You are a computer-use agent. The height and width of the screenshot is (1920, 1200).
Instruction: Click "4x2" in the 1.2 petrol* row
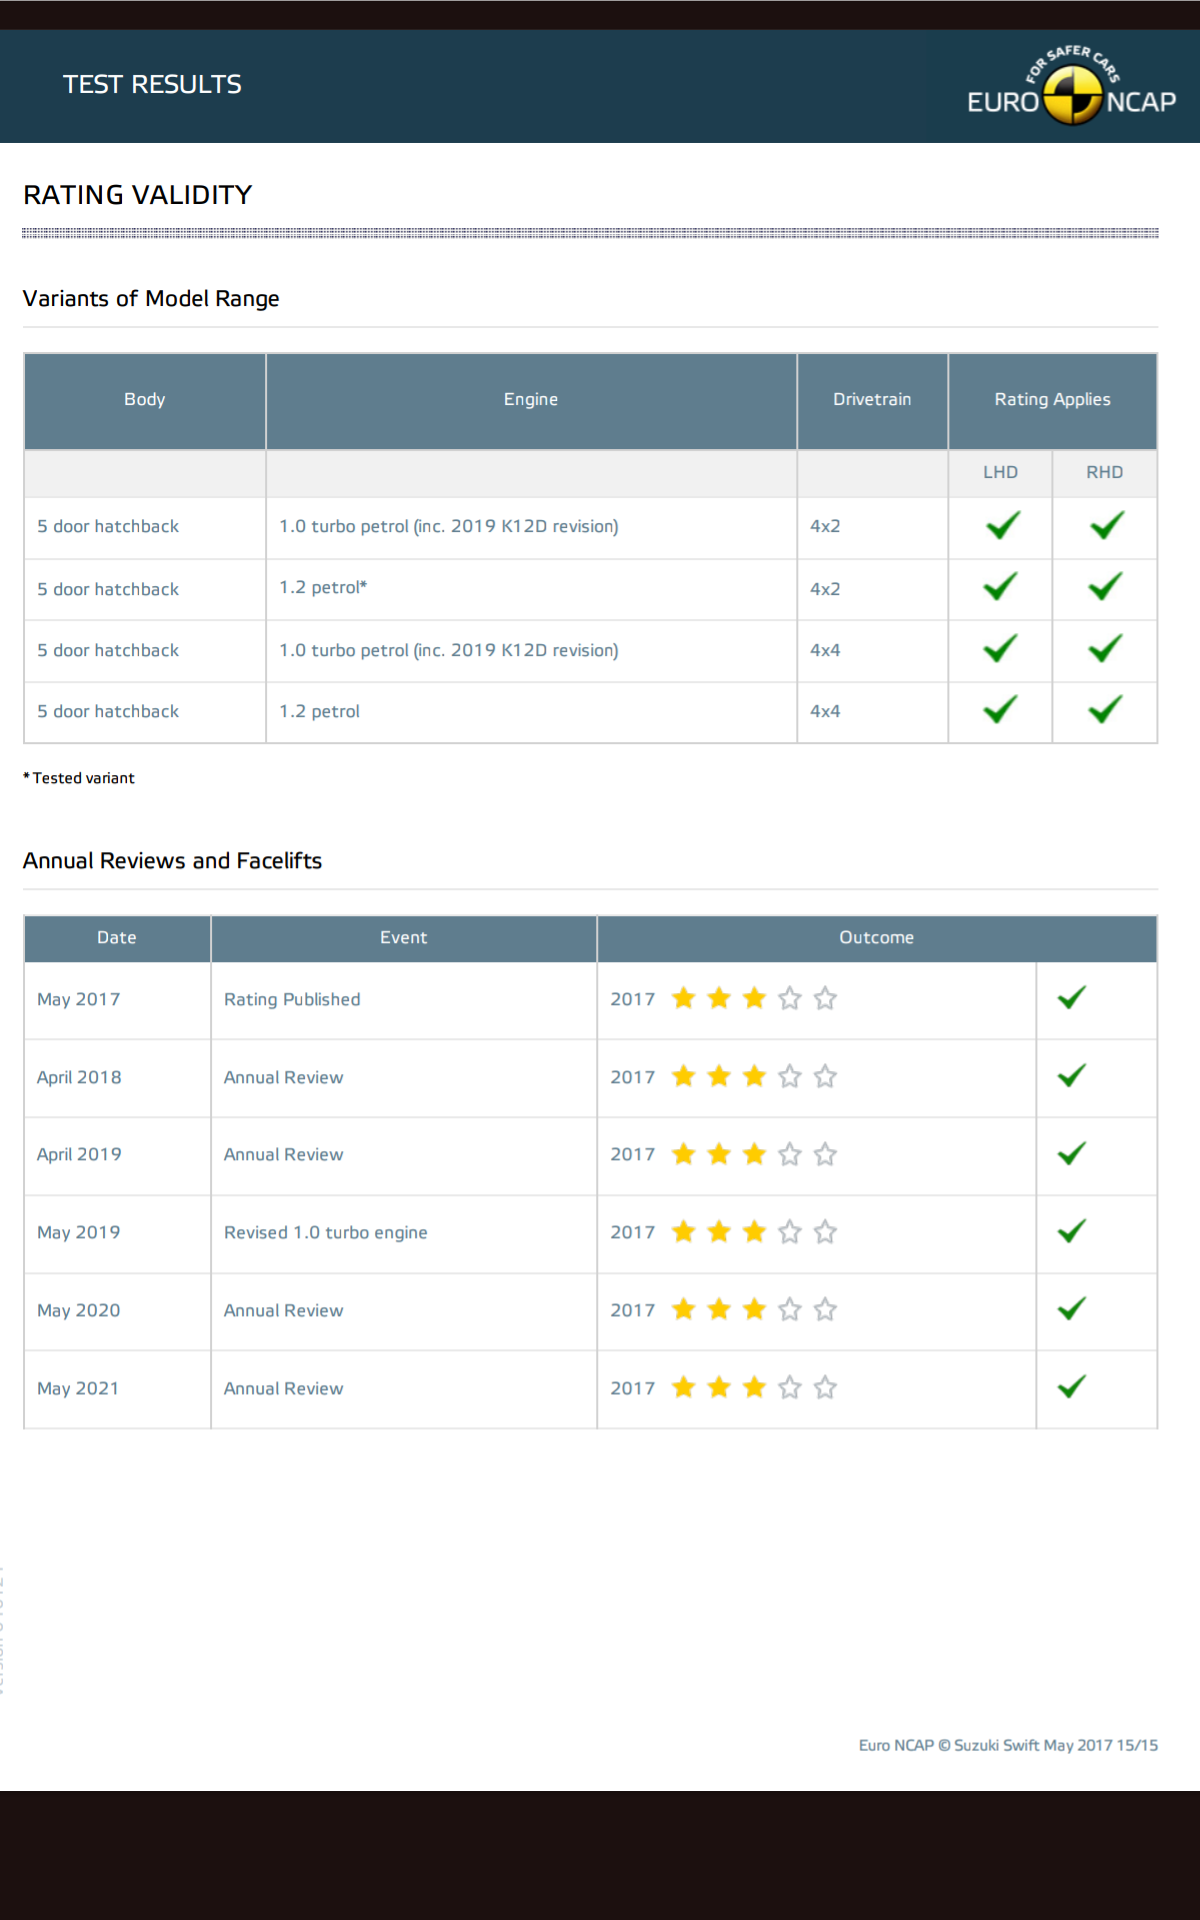[x=825, y=590]
